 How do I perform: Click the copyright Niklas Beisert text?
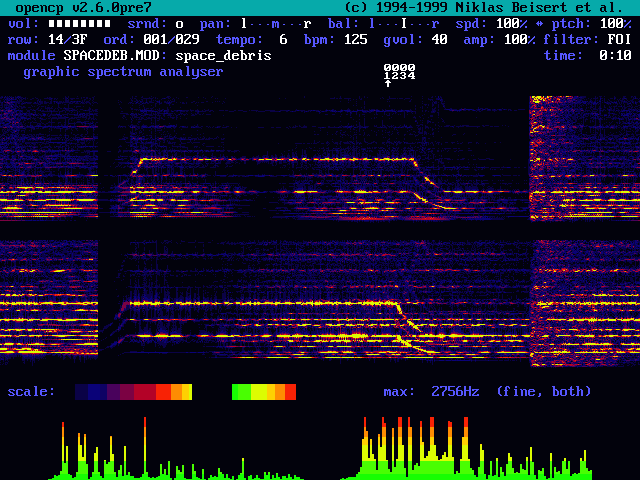[484, 7]
